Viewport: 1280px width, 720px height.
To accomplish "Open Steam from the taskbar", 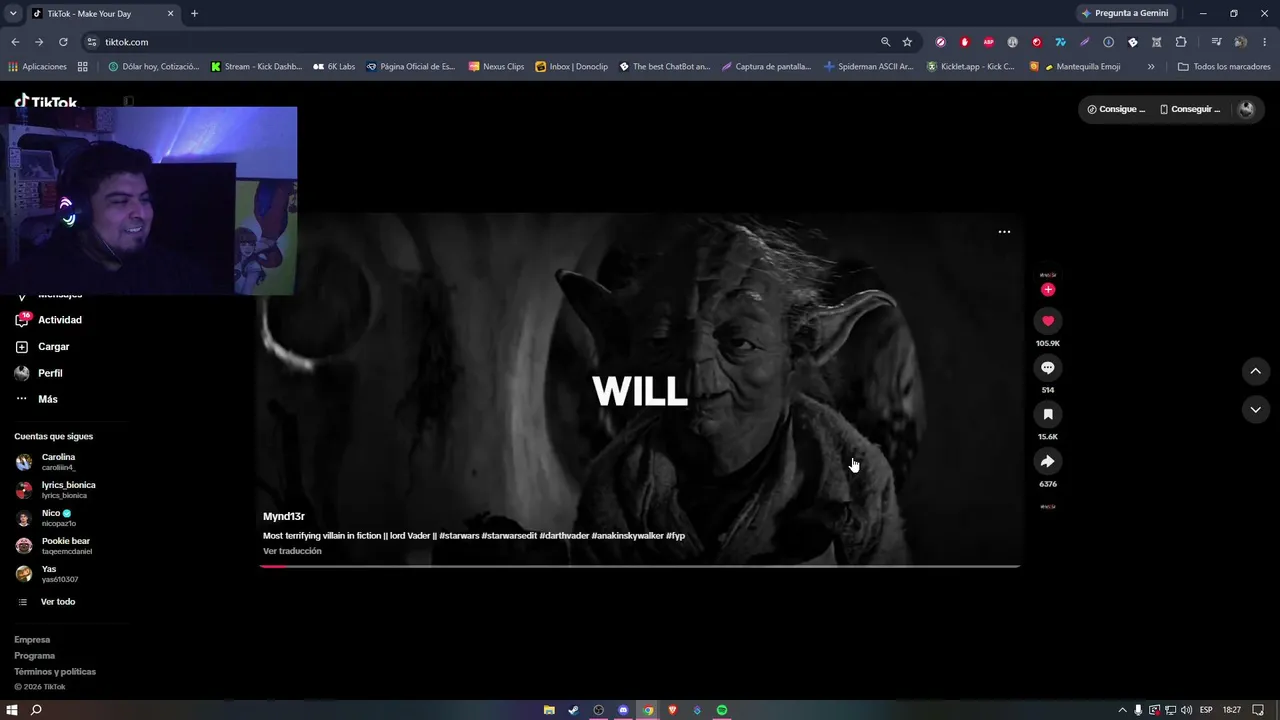I will click(573, 710).
